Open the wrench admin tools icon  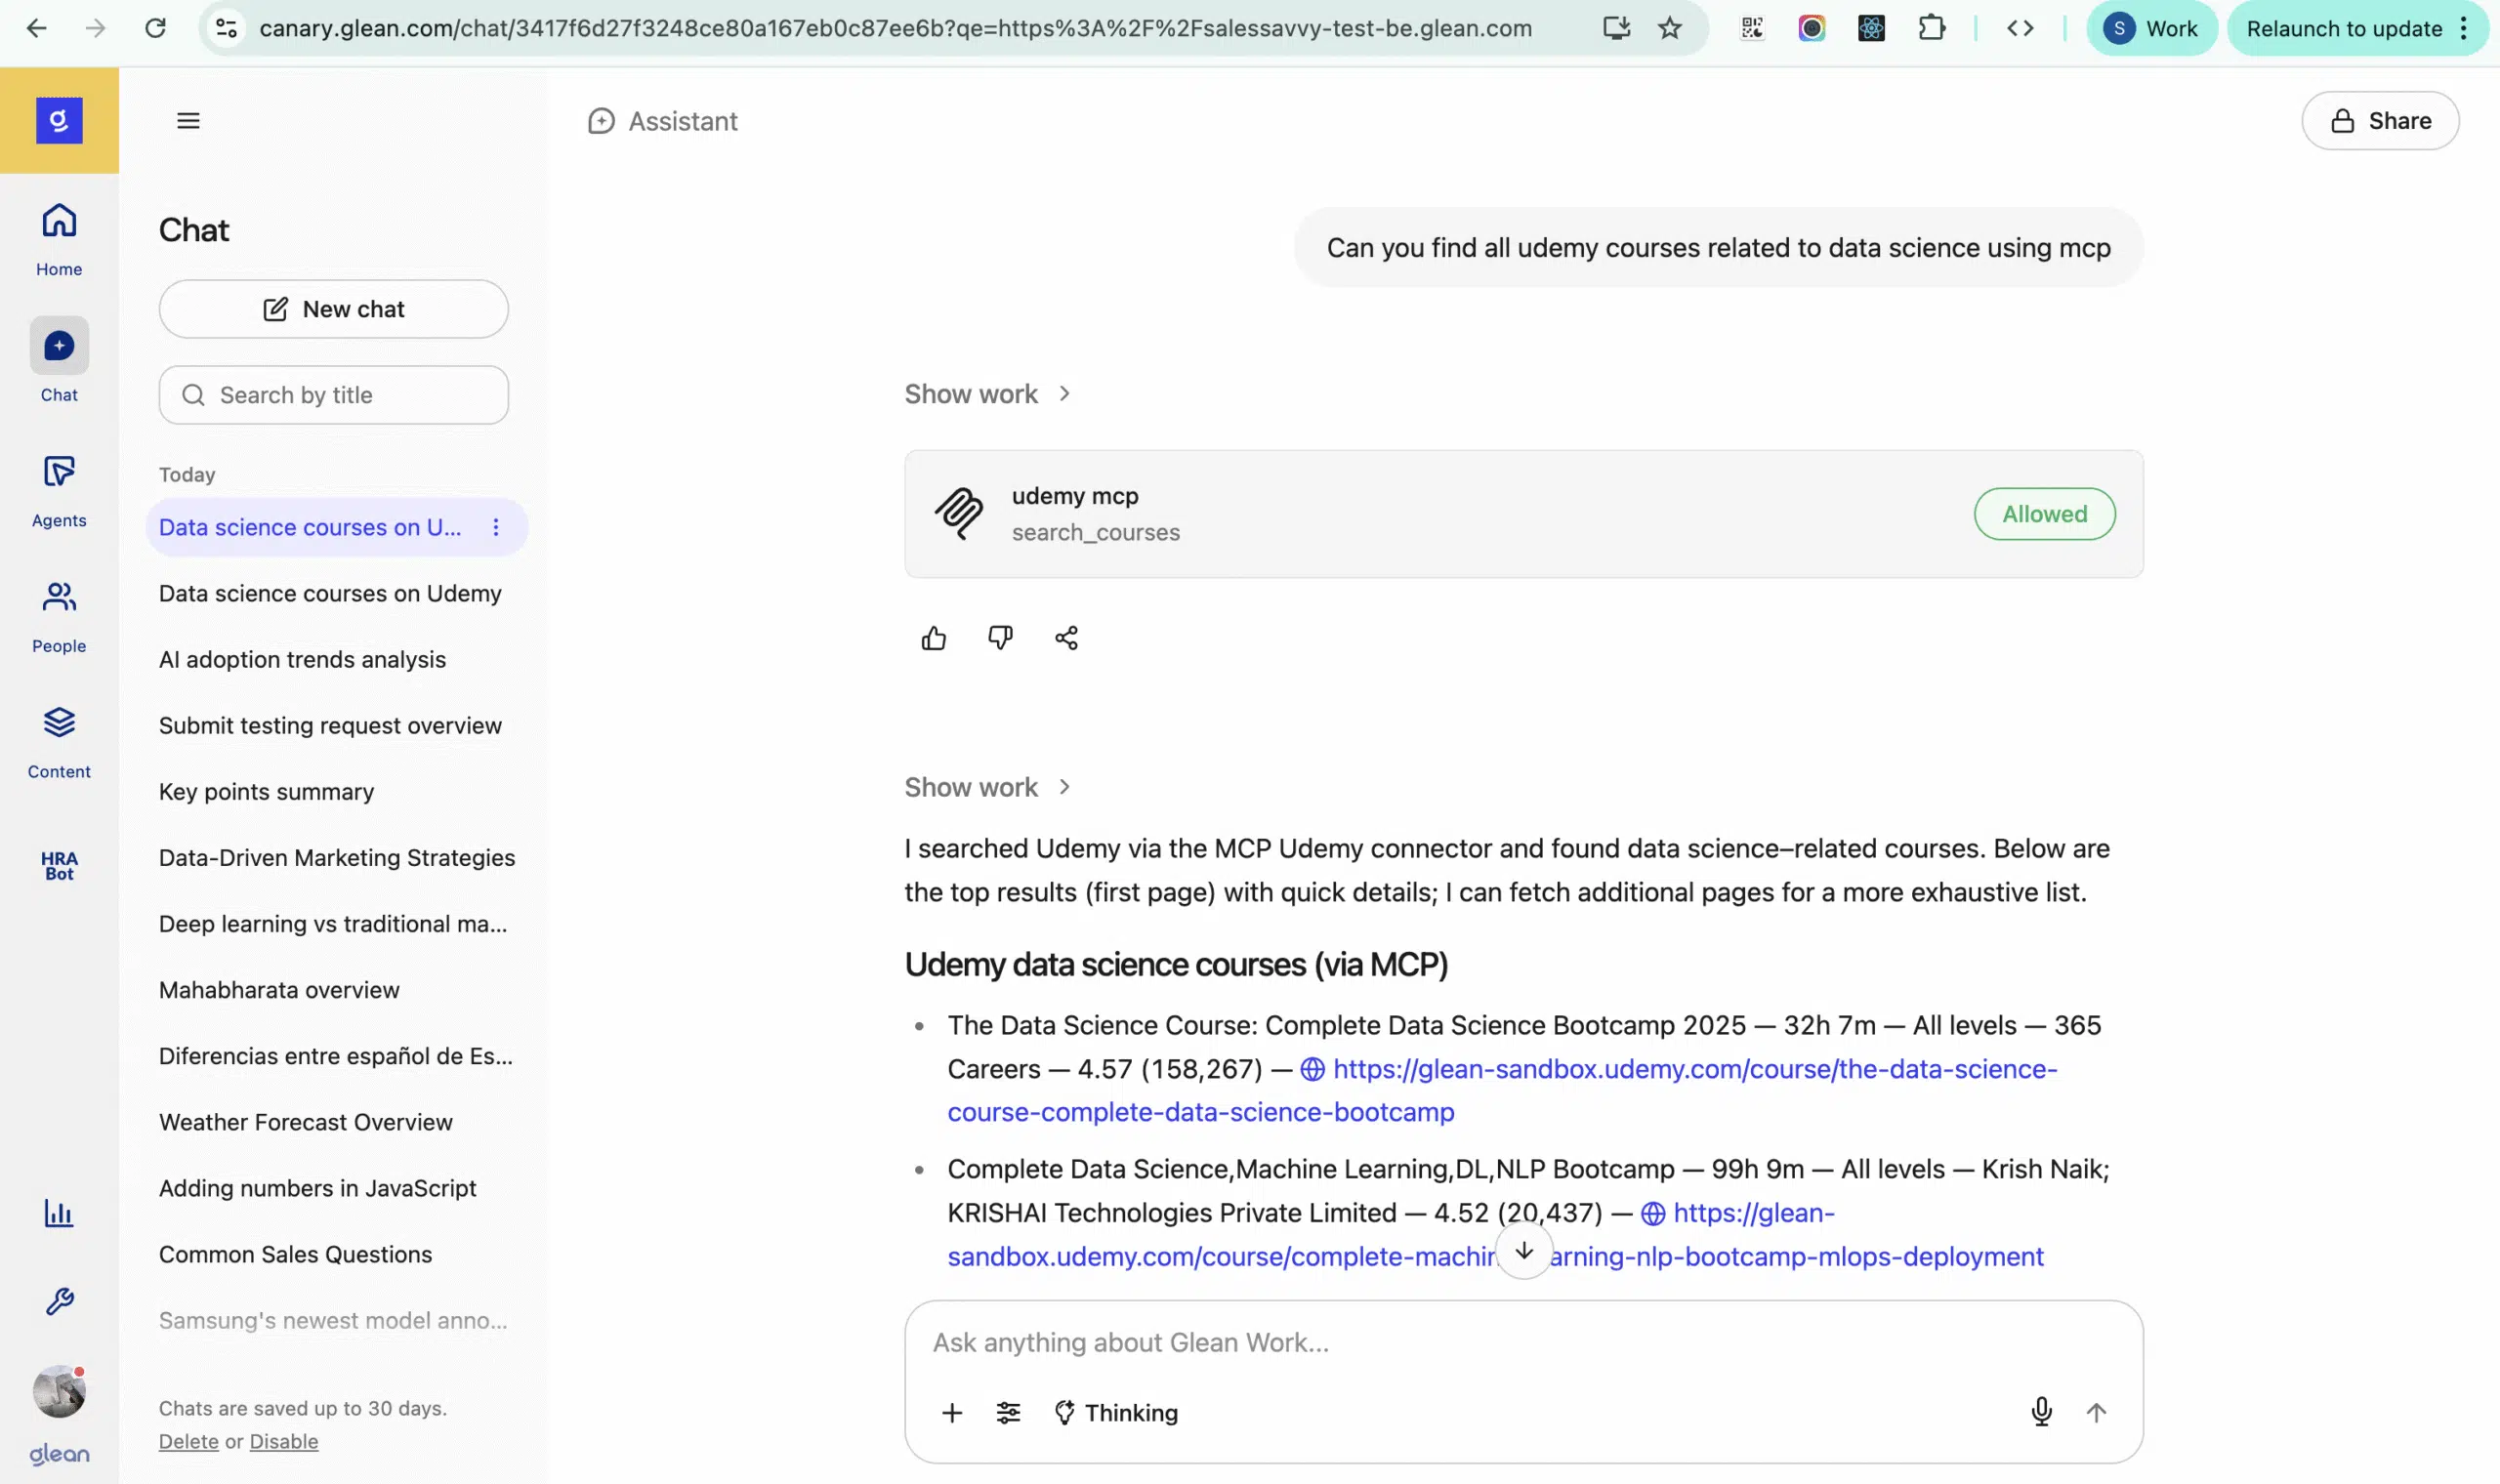coord(59,1301)
